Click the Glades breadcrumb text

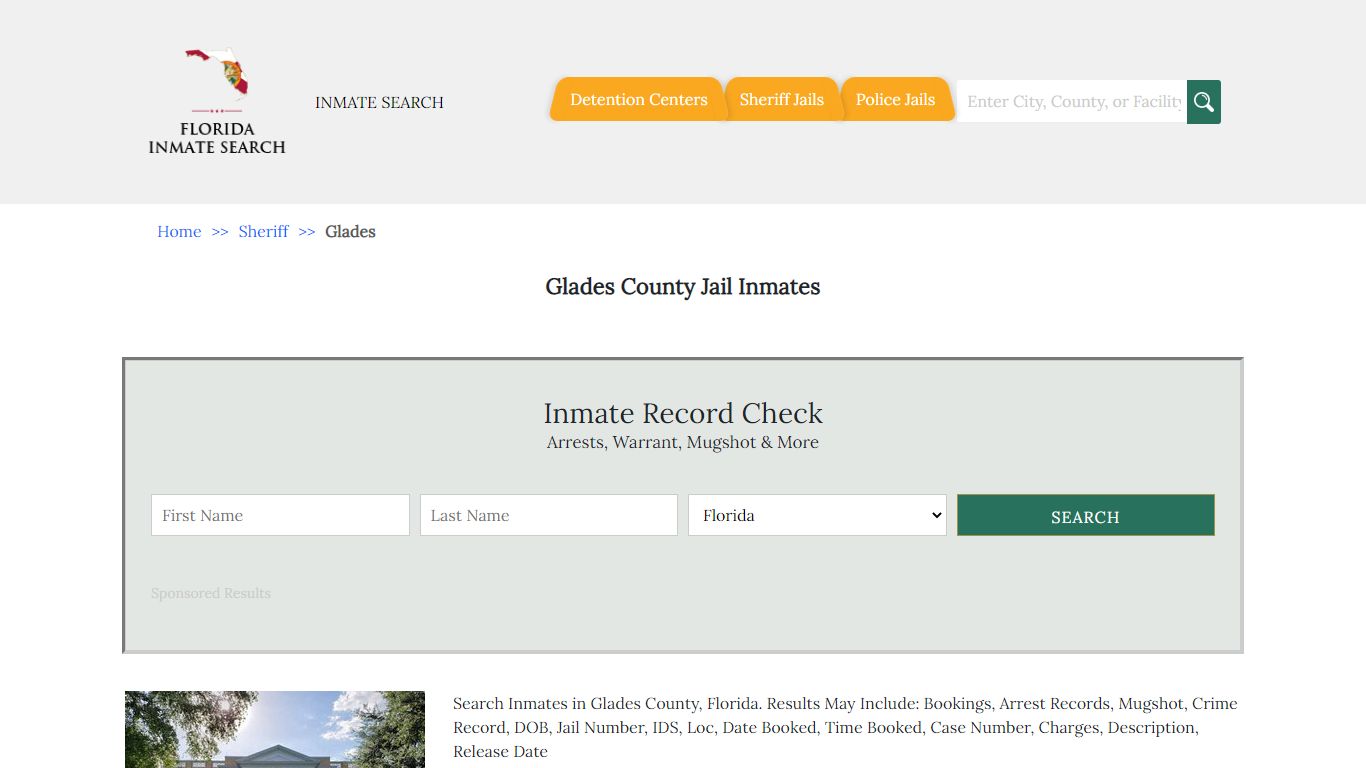coord(350,231)
